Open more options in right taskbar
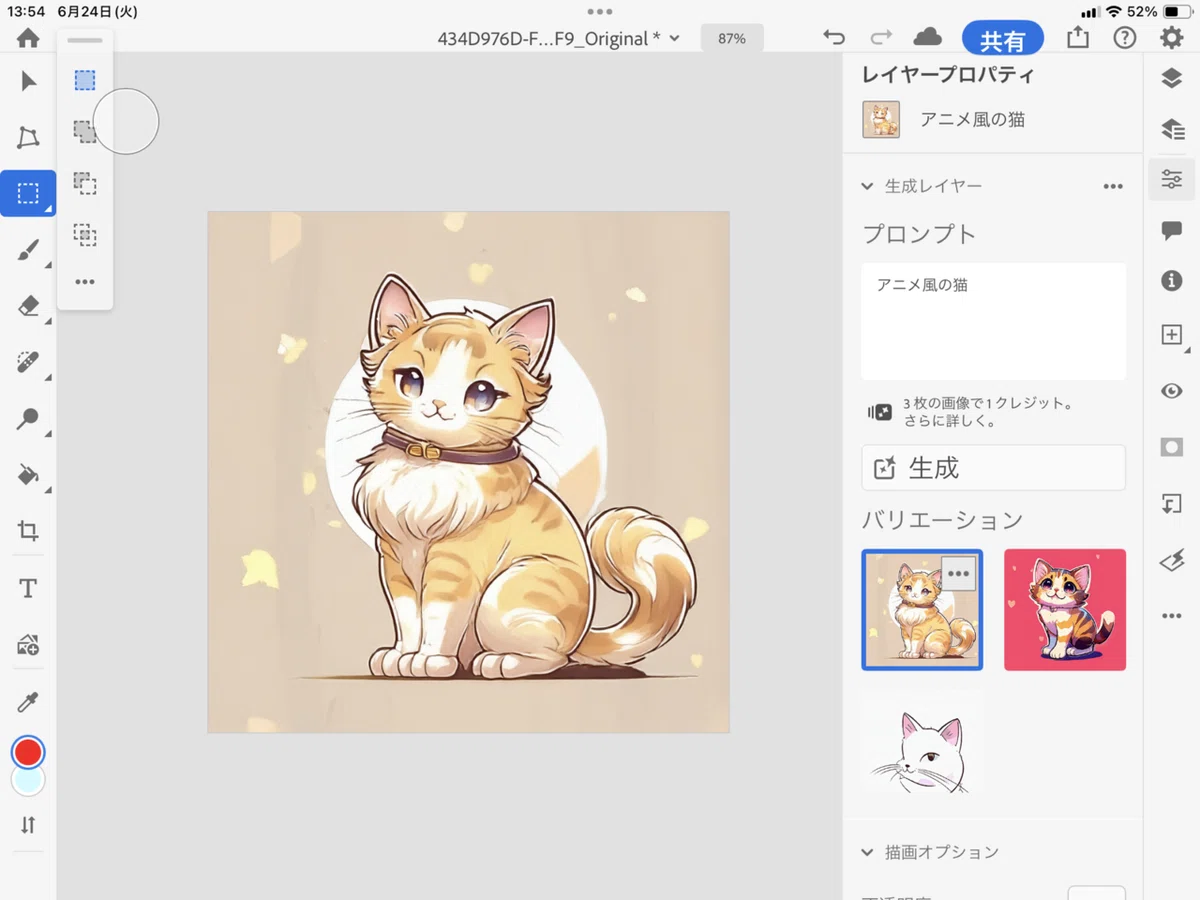1200x900 pixels. pos(1172,616)
